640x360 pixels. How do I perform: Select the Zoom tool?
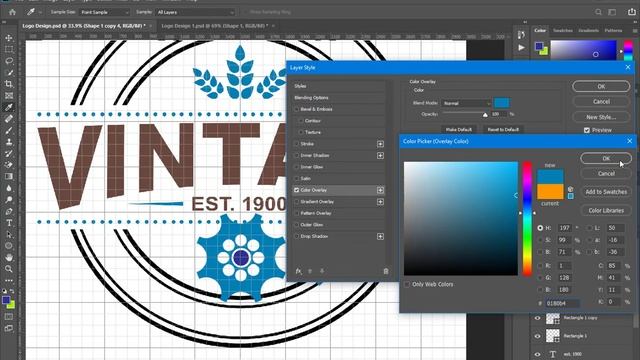9,269
